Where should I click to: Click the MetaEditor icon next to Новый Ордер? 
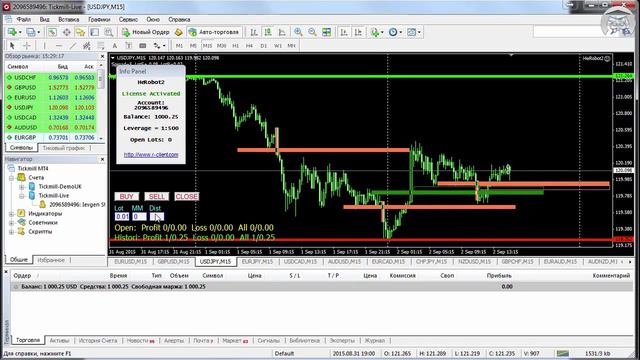[x=178, y=32]
